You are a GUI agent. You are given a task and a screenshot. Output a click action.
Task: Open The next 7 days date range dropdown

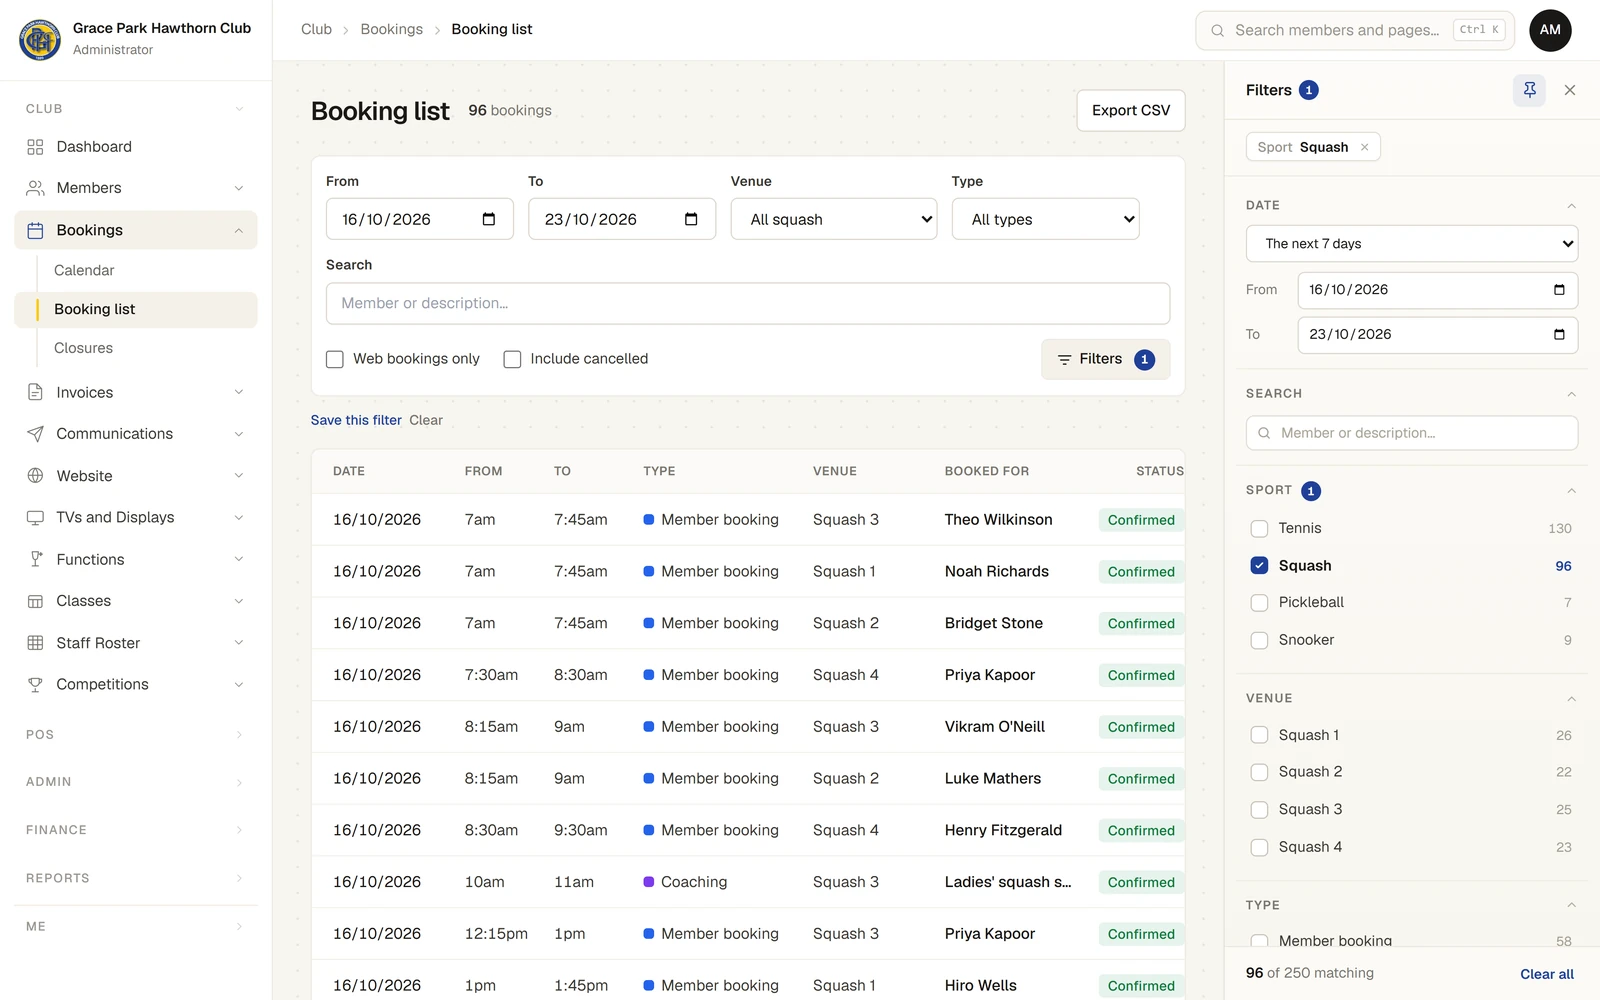point(1412,244)
